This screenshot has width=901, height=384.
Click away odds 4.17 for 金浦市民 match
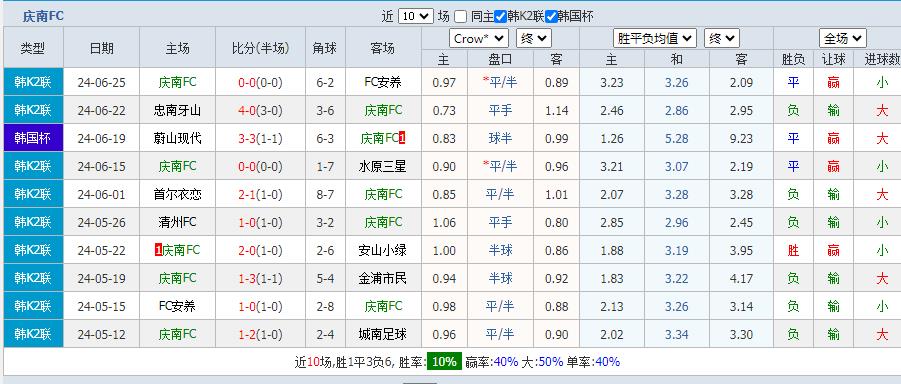[741, 279]
